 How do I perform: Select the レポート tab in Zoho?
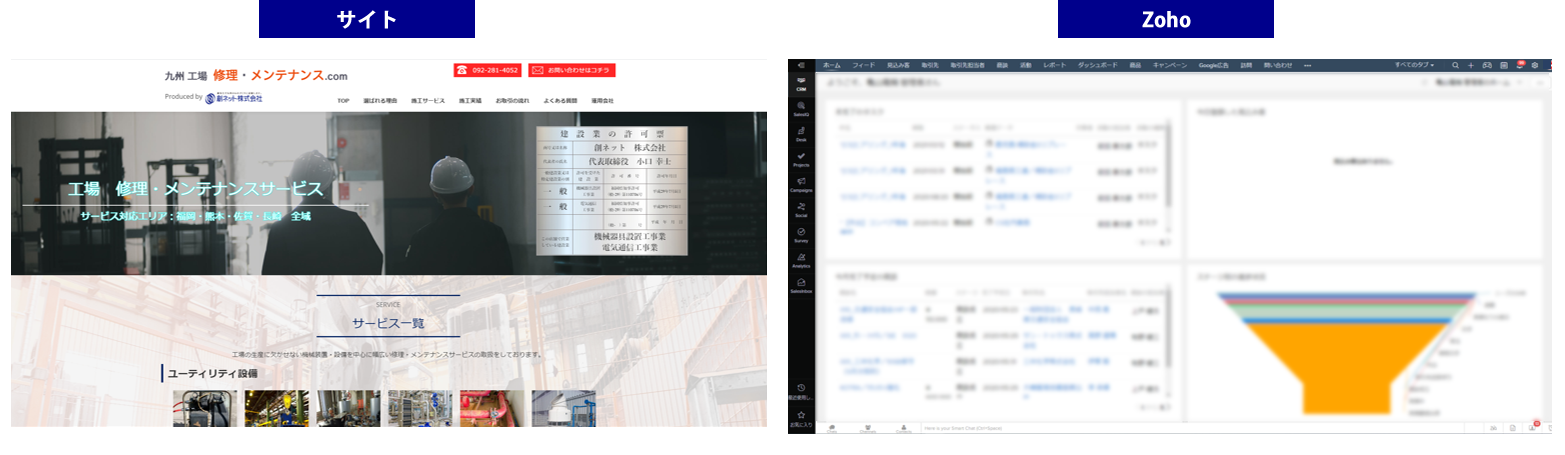coord(1055,65)
